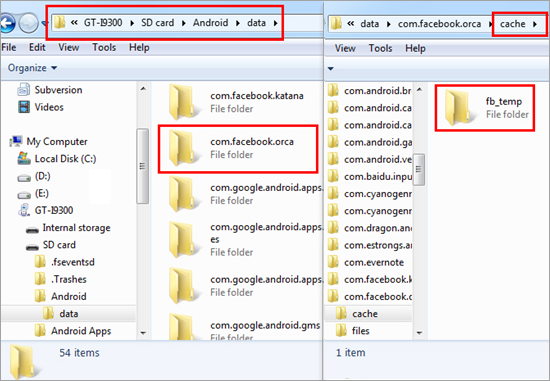Select the com.google.android.gms folder
Viewport: 550px width, 381px height.
244,327
